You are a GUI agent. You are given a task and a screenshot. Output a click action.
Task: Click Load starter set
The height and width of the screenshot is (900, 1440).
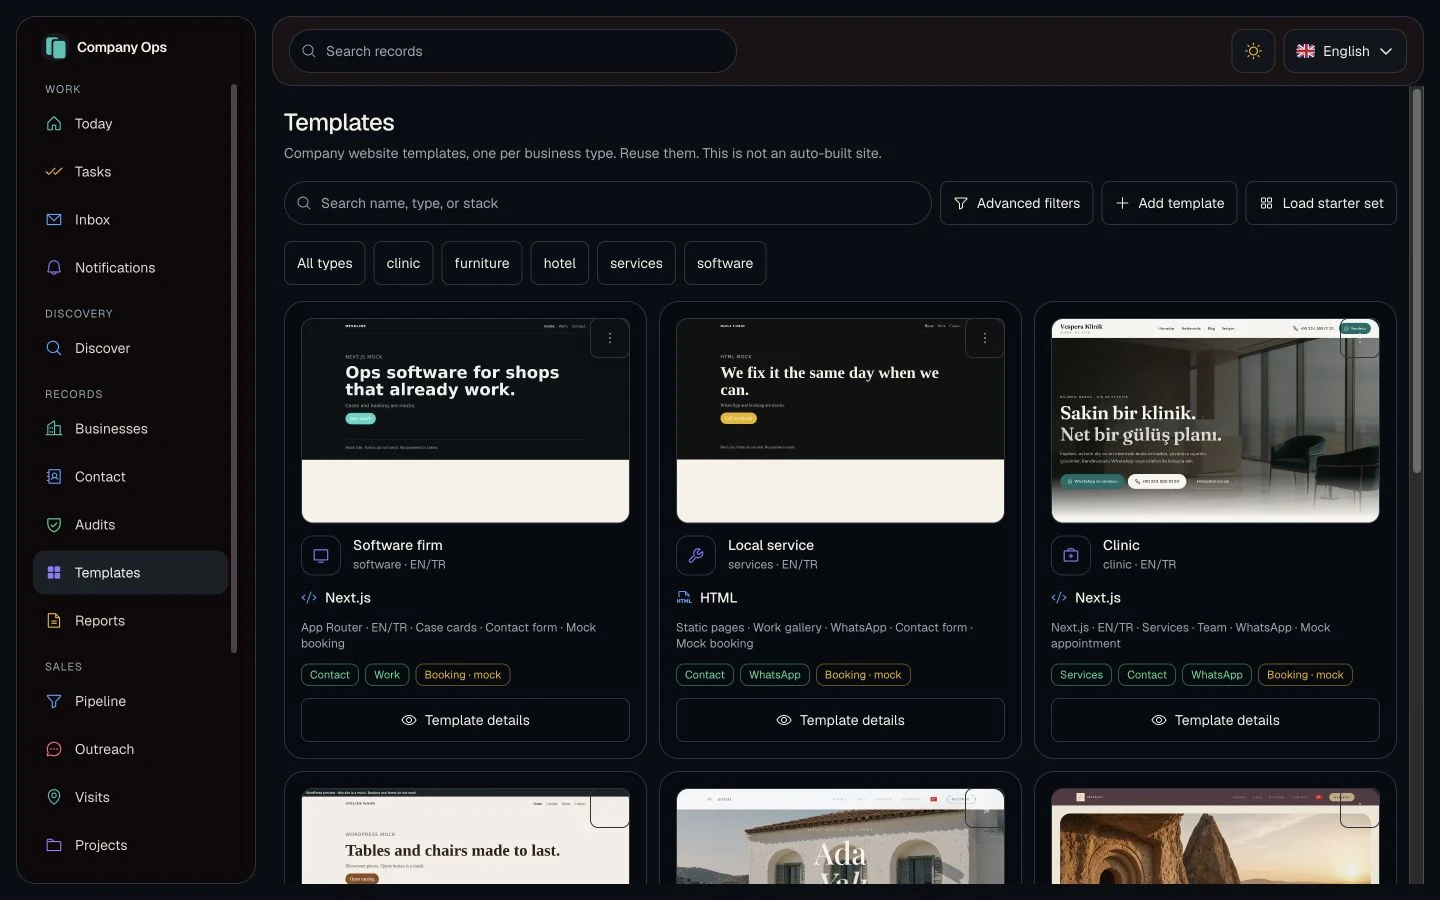(x=1321, y=203)
